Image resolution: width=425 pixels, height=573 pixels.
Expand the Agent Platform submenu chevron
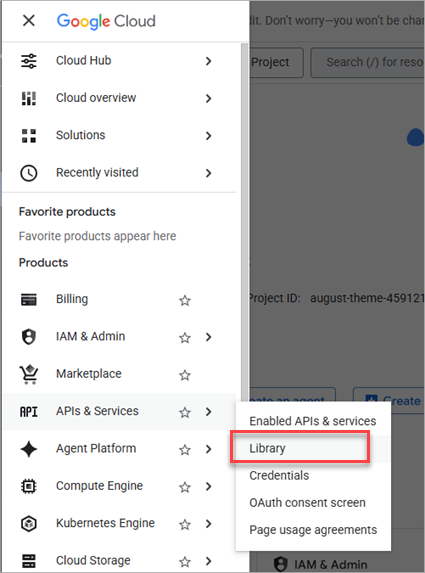pos(208,449)
